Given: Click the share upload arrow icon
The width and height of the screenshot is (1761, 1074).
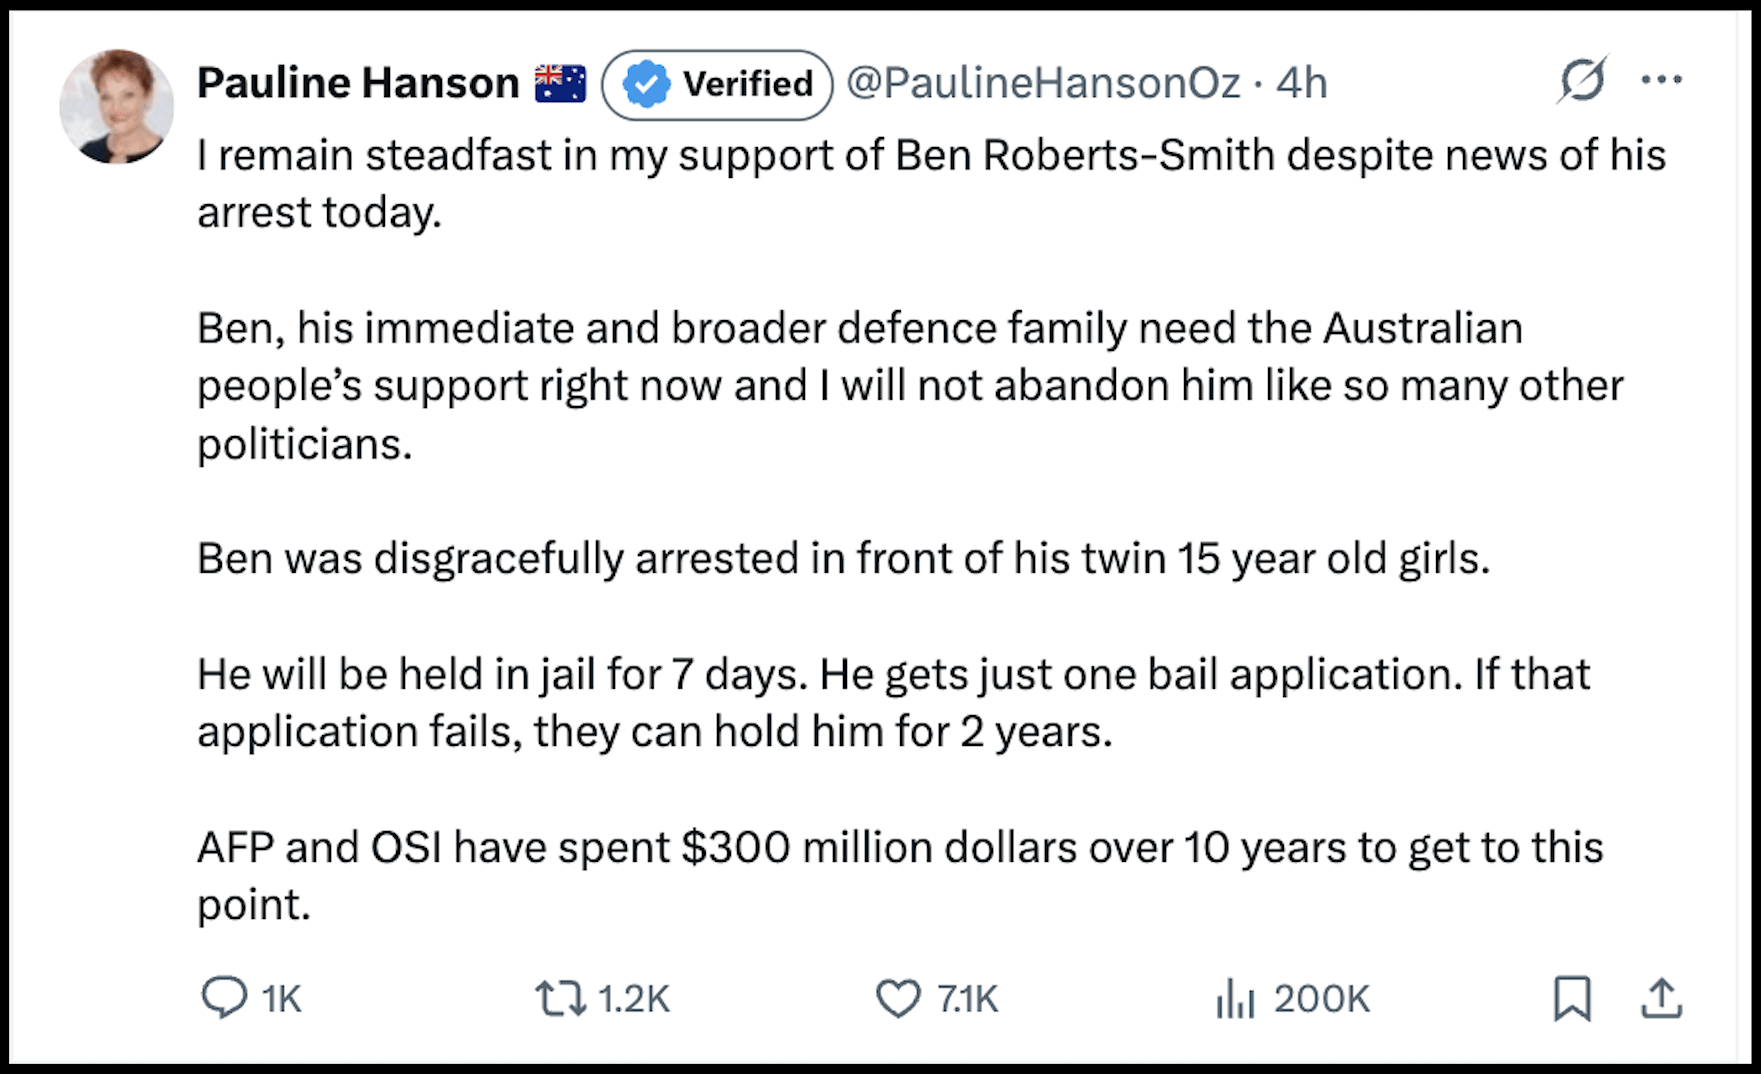Looking at the screenshot, I should [1661, 998].
